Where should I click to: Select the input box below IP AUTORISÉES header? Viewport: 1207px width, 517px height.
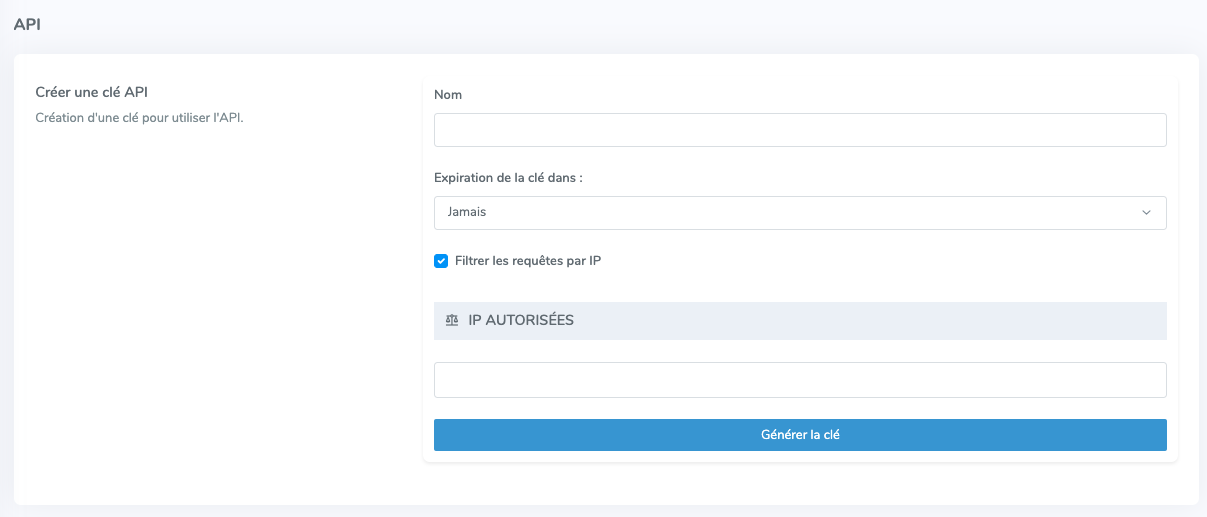point(800,380)
